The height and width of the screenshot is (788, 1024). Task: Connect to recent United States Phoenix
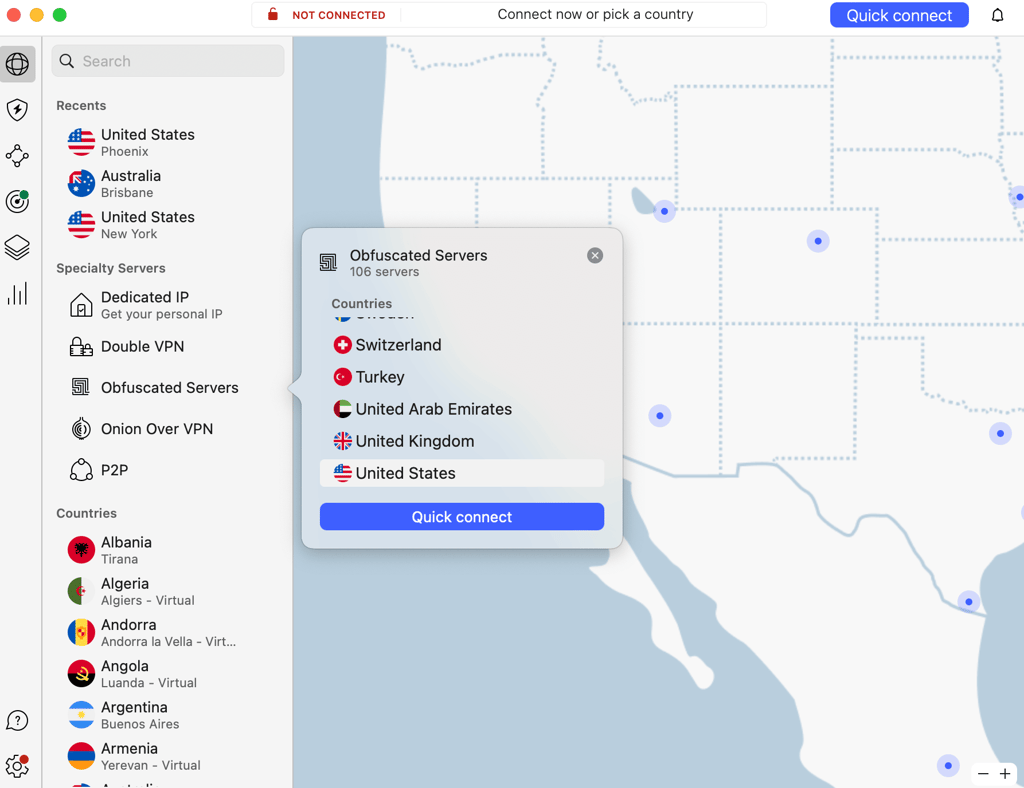click(170, 142)
